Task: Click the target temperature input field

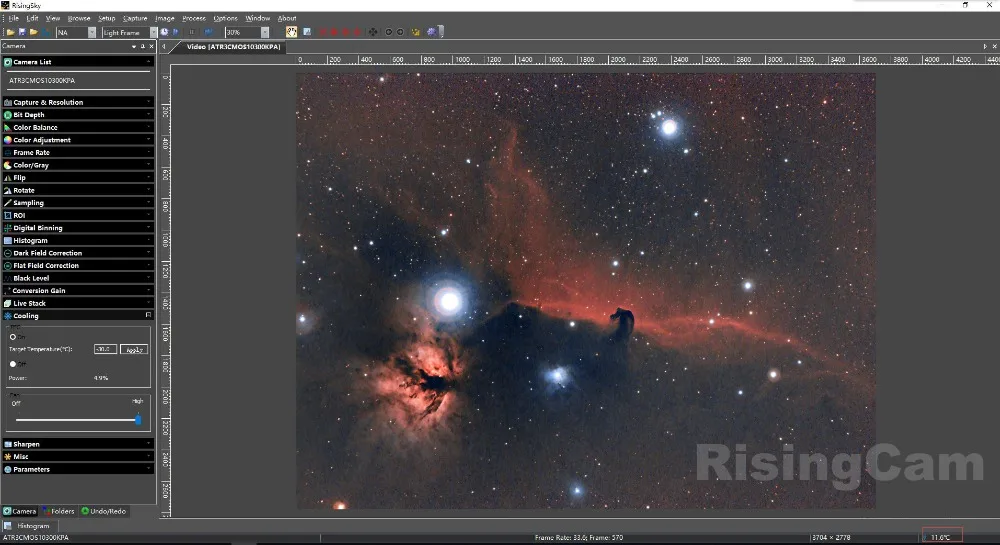Action: (105, 349)
